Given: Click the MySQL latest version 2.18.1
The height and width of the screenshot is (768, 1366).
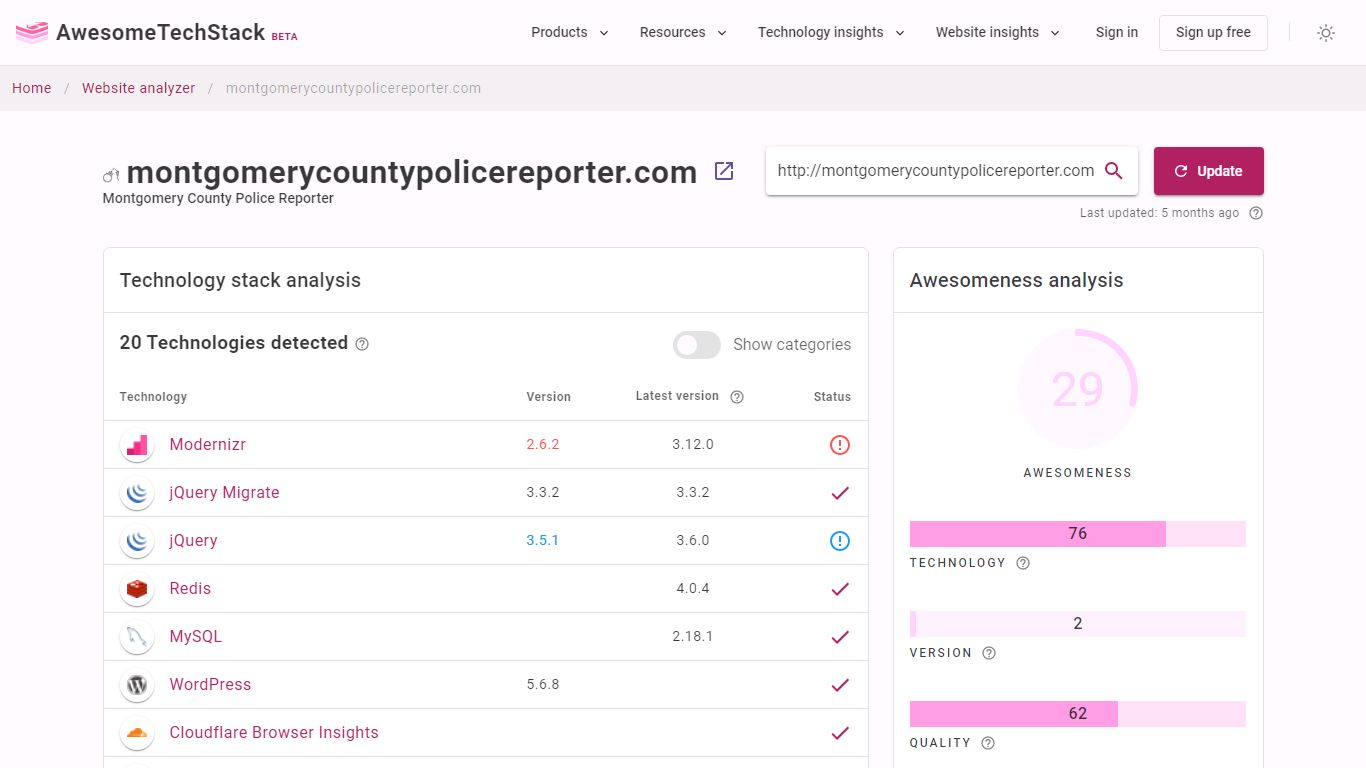Looking at the screenshot, I should pyautogui.click(x=693, y=637).
